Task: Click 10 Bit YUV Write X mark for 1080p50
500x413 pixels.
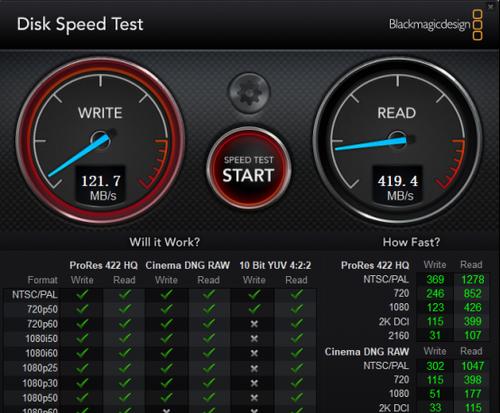Action: coord(254,398)
